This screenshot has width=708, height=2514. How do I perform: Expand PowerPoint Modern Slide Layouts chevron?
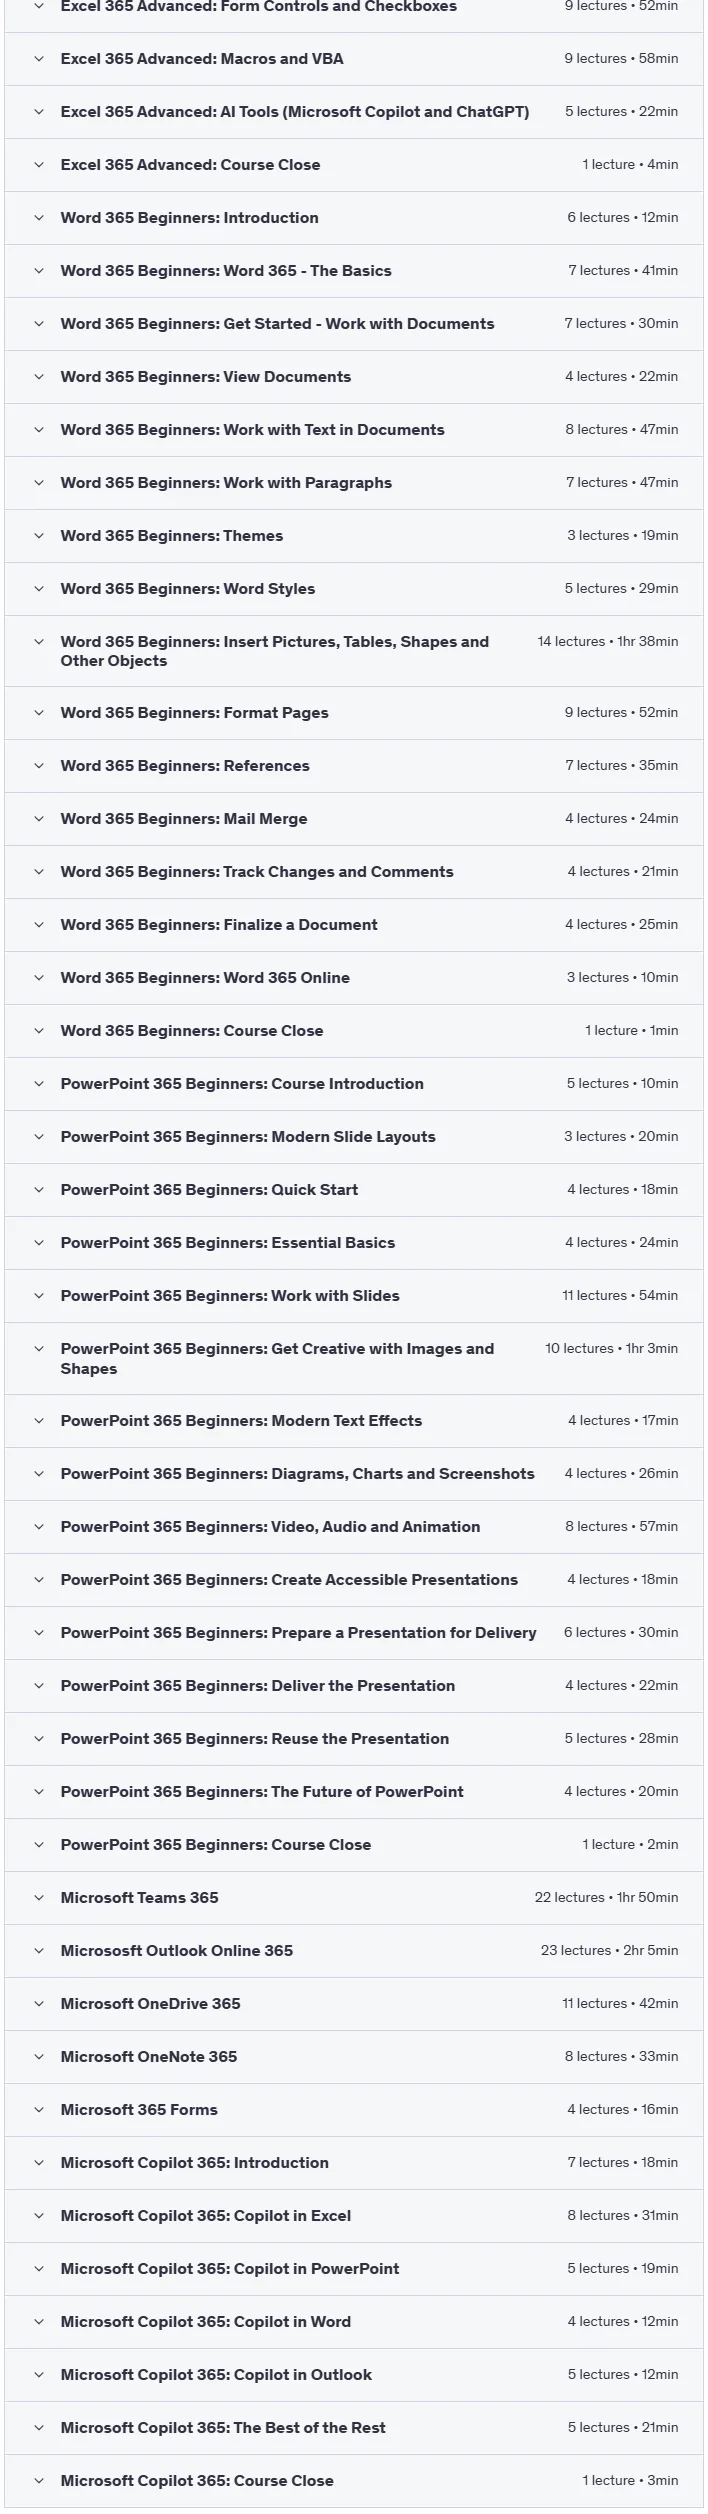(x=39, y=1137)
